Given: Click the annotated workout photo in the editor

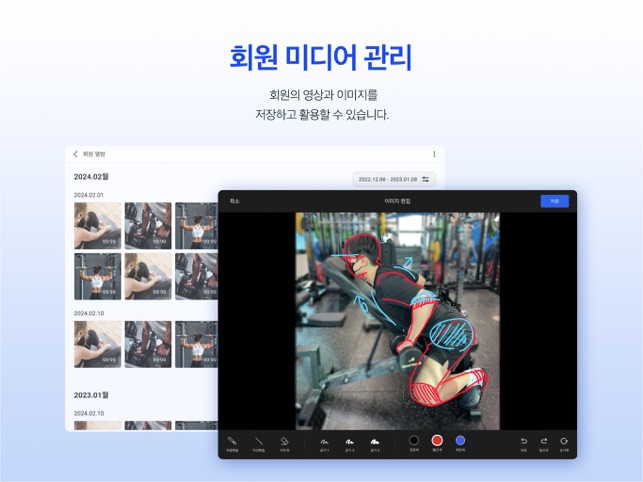Looking at the screenshot, I should (x=397, y=321).
